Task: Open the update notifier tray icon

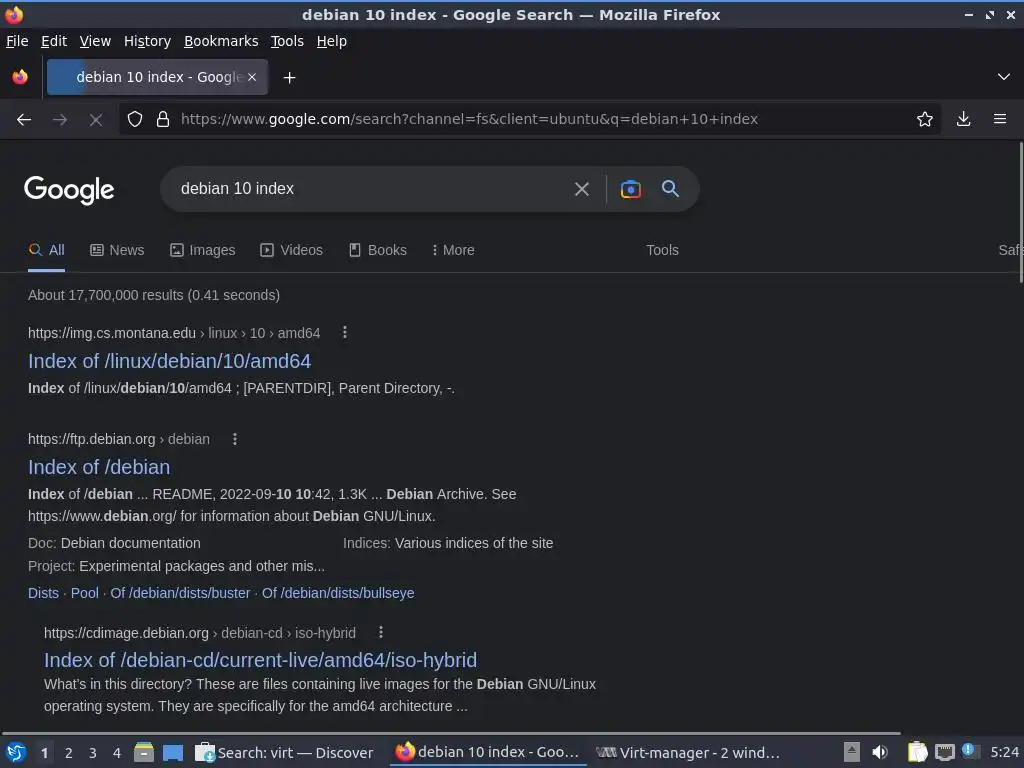Action: coord(970,751)
